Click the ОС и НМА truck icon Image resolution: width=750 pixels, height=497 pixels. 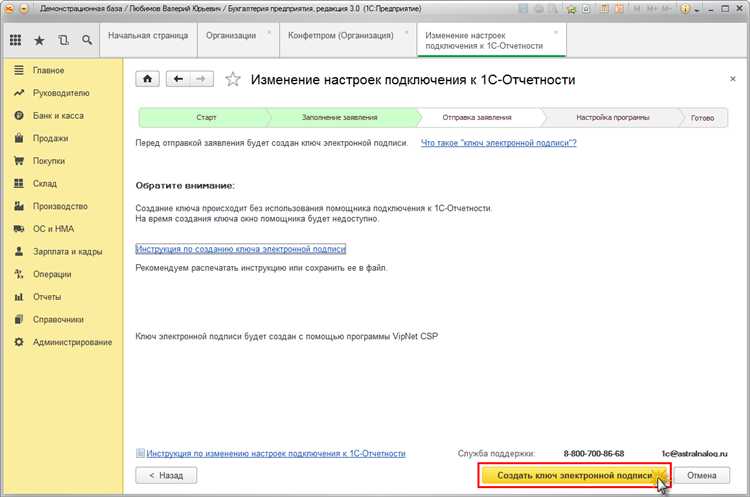pyautogui.click(x=19, y=229)
